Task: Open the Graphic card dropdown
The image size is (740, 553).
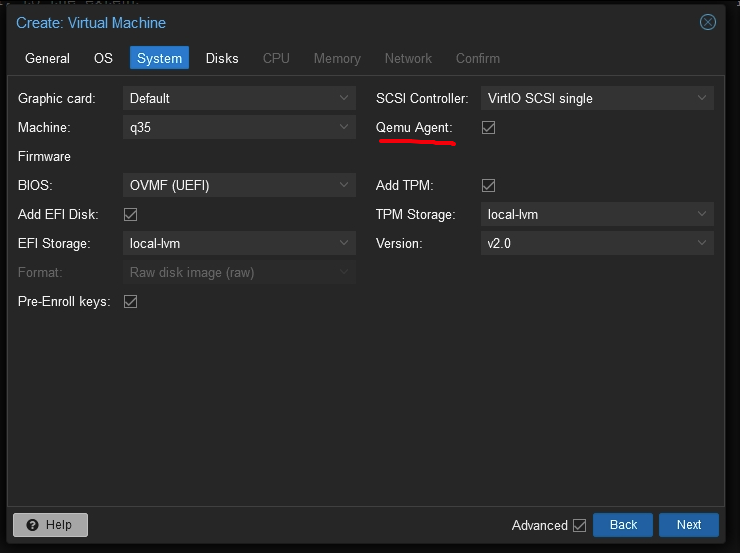Action: pyautogui.click(x=239, y=98)
